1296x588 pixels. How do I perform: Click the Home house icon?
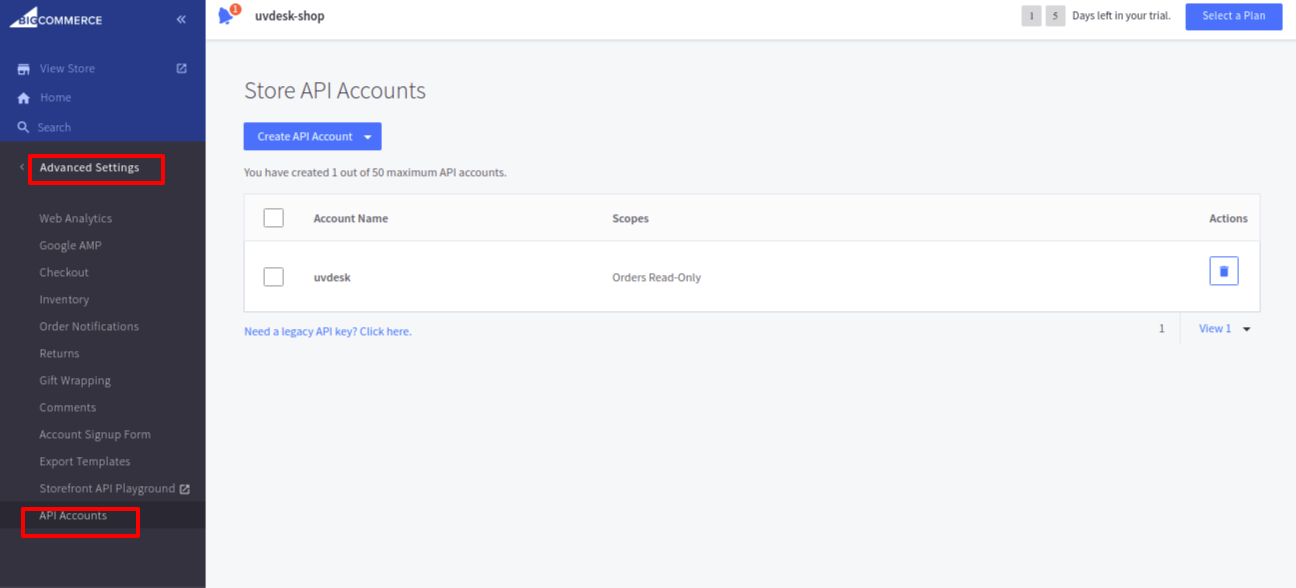point(23,98)
